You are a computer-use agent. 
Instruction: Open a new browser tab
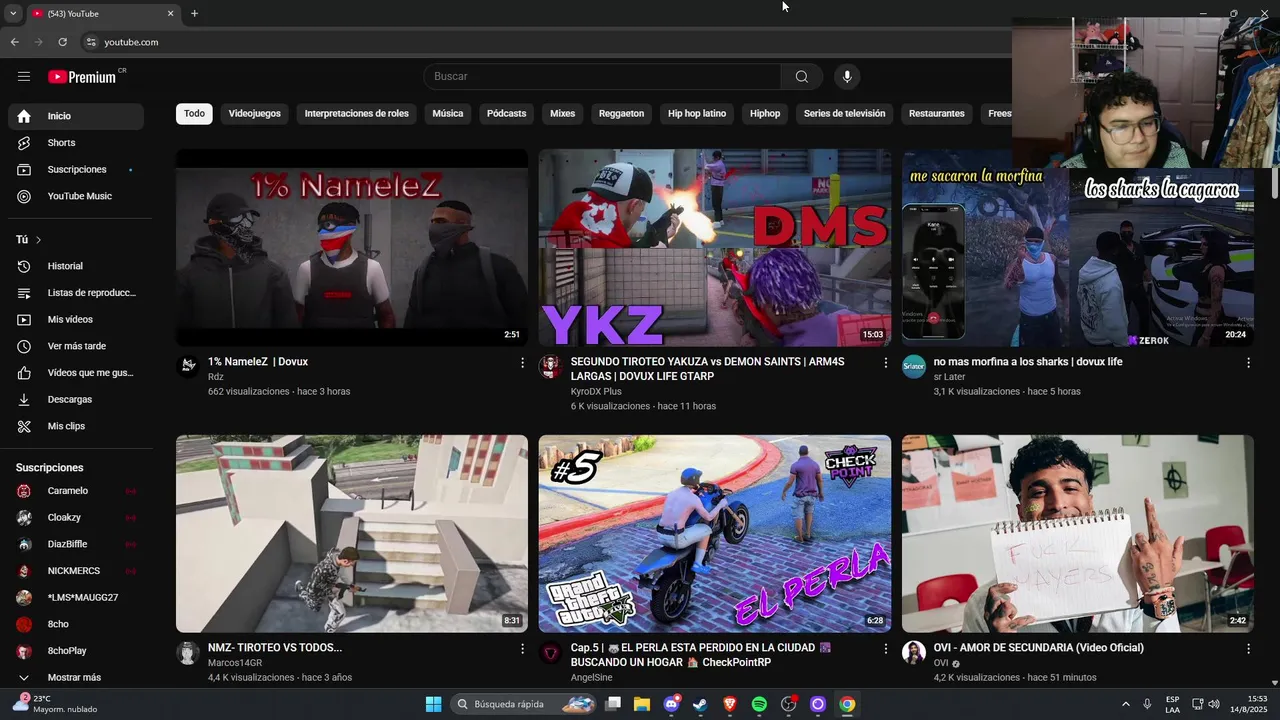tap(194, 13)
